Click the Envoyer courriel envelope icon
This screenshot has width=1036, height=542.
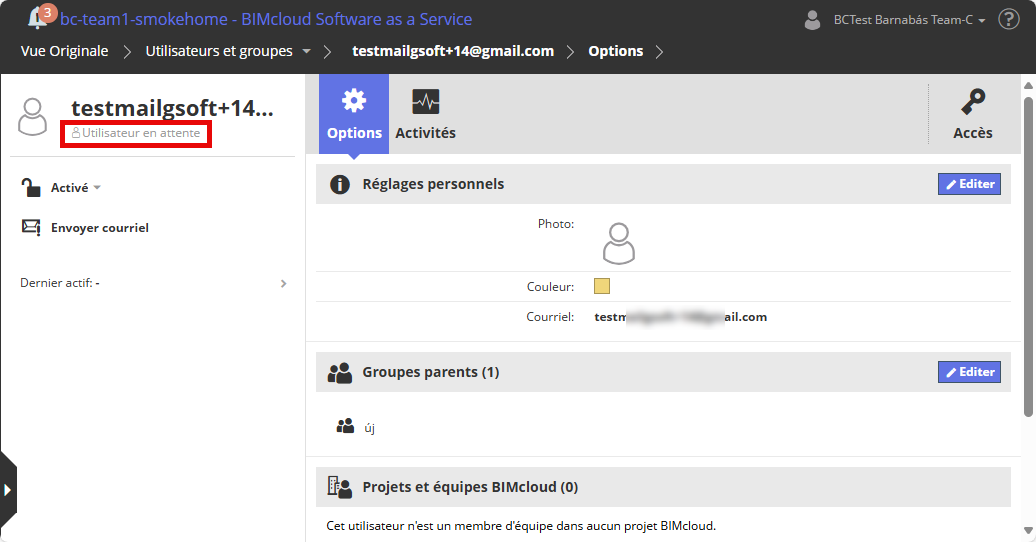coord(31,228)
